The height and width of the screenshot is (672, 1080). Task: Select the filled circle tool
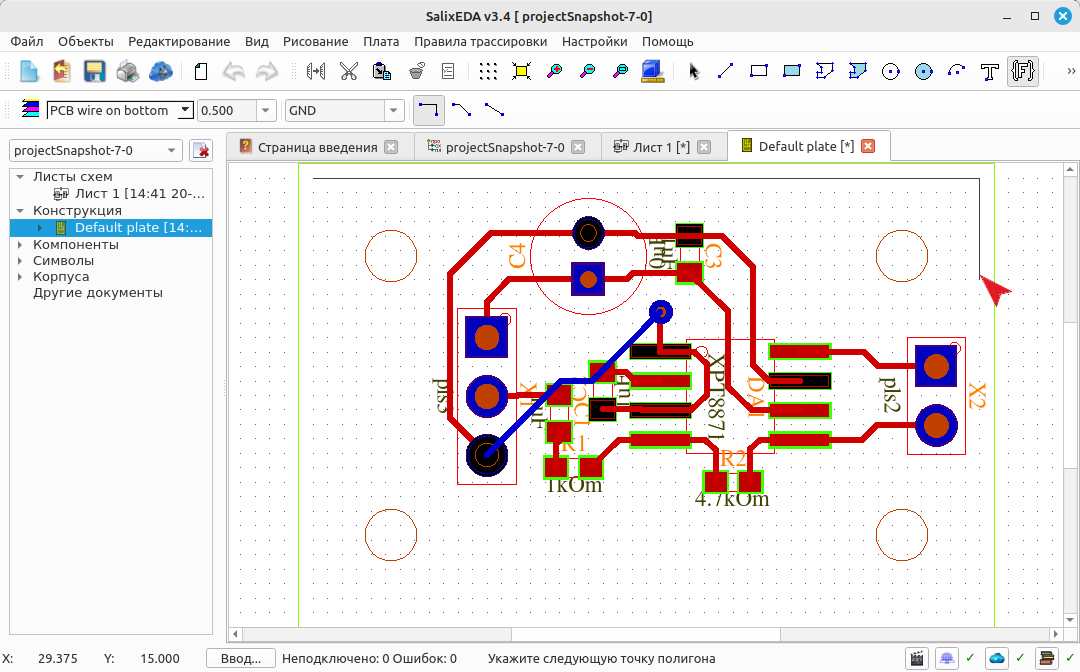coord(924,71)
